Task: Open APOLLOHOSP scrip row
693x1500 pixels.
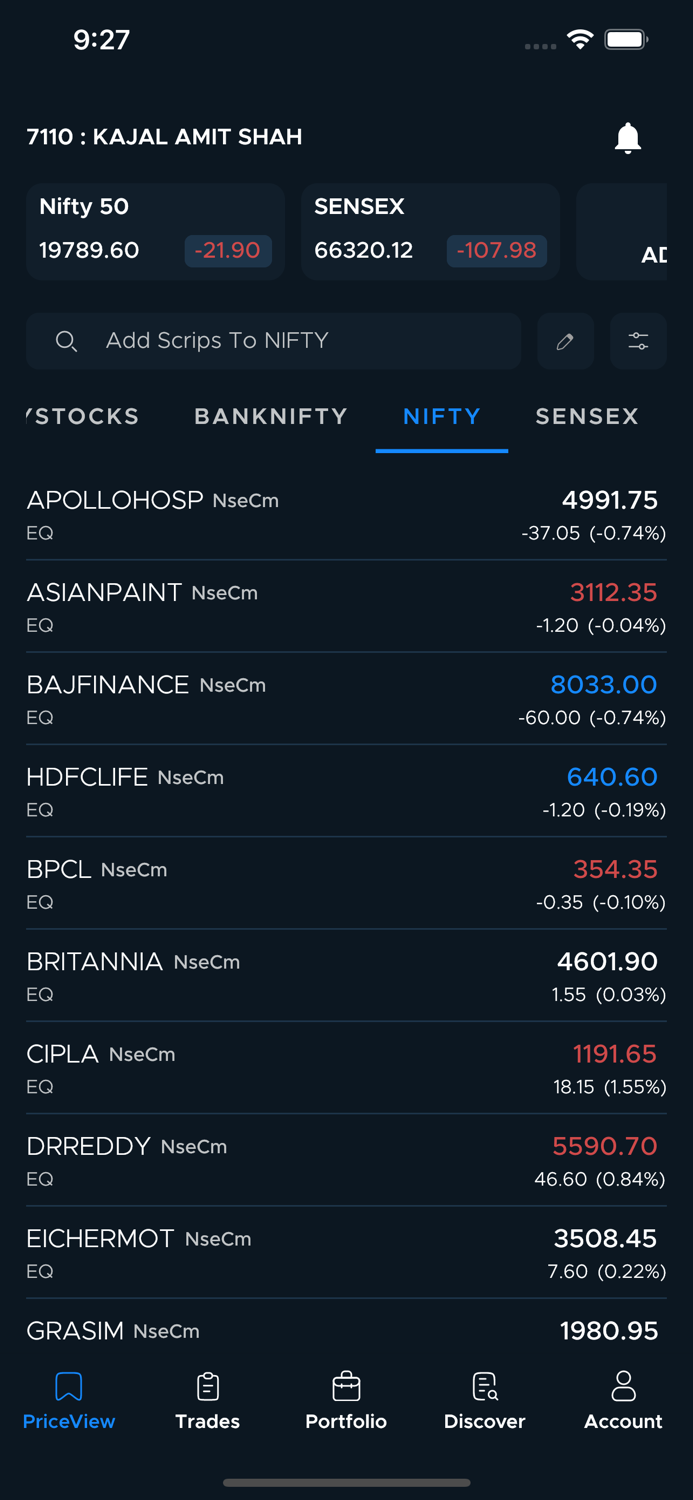Action: coord(346,514)
